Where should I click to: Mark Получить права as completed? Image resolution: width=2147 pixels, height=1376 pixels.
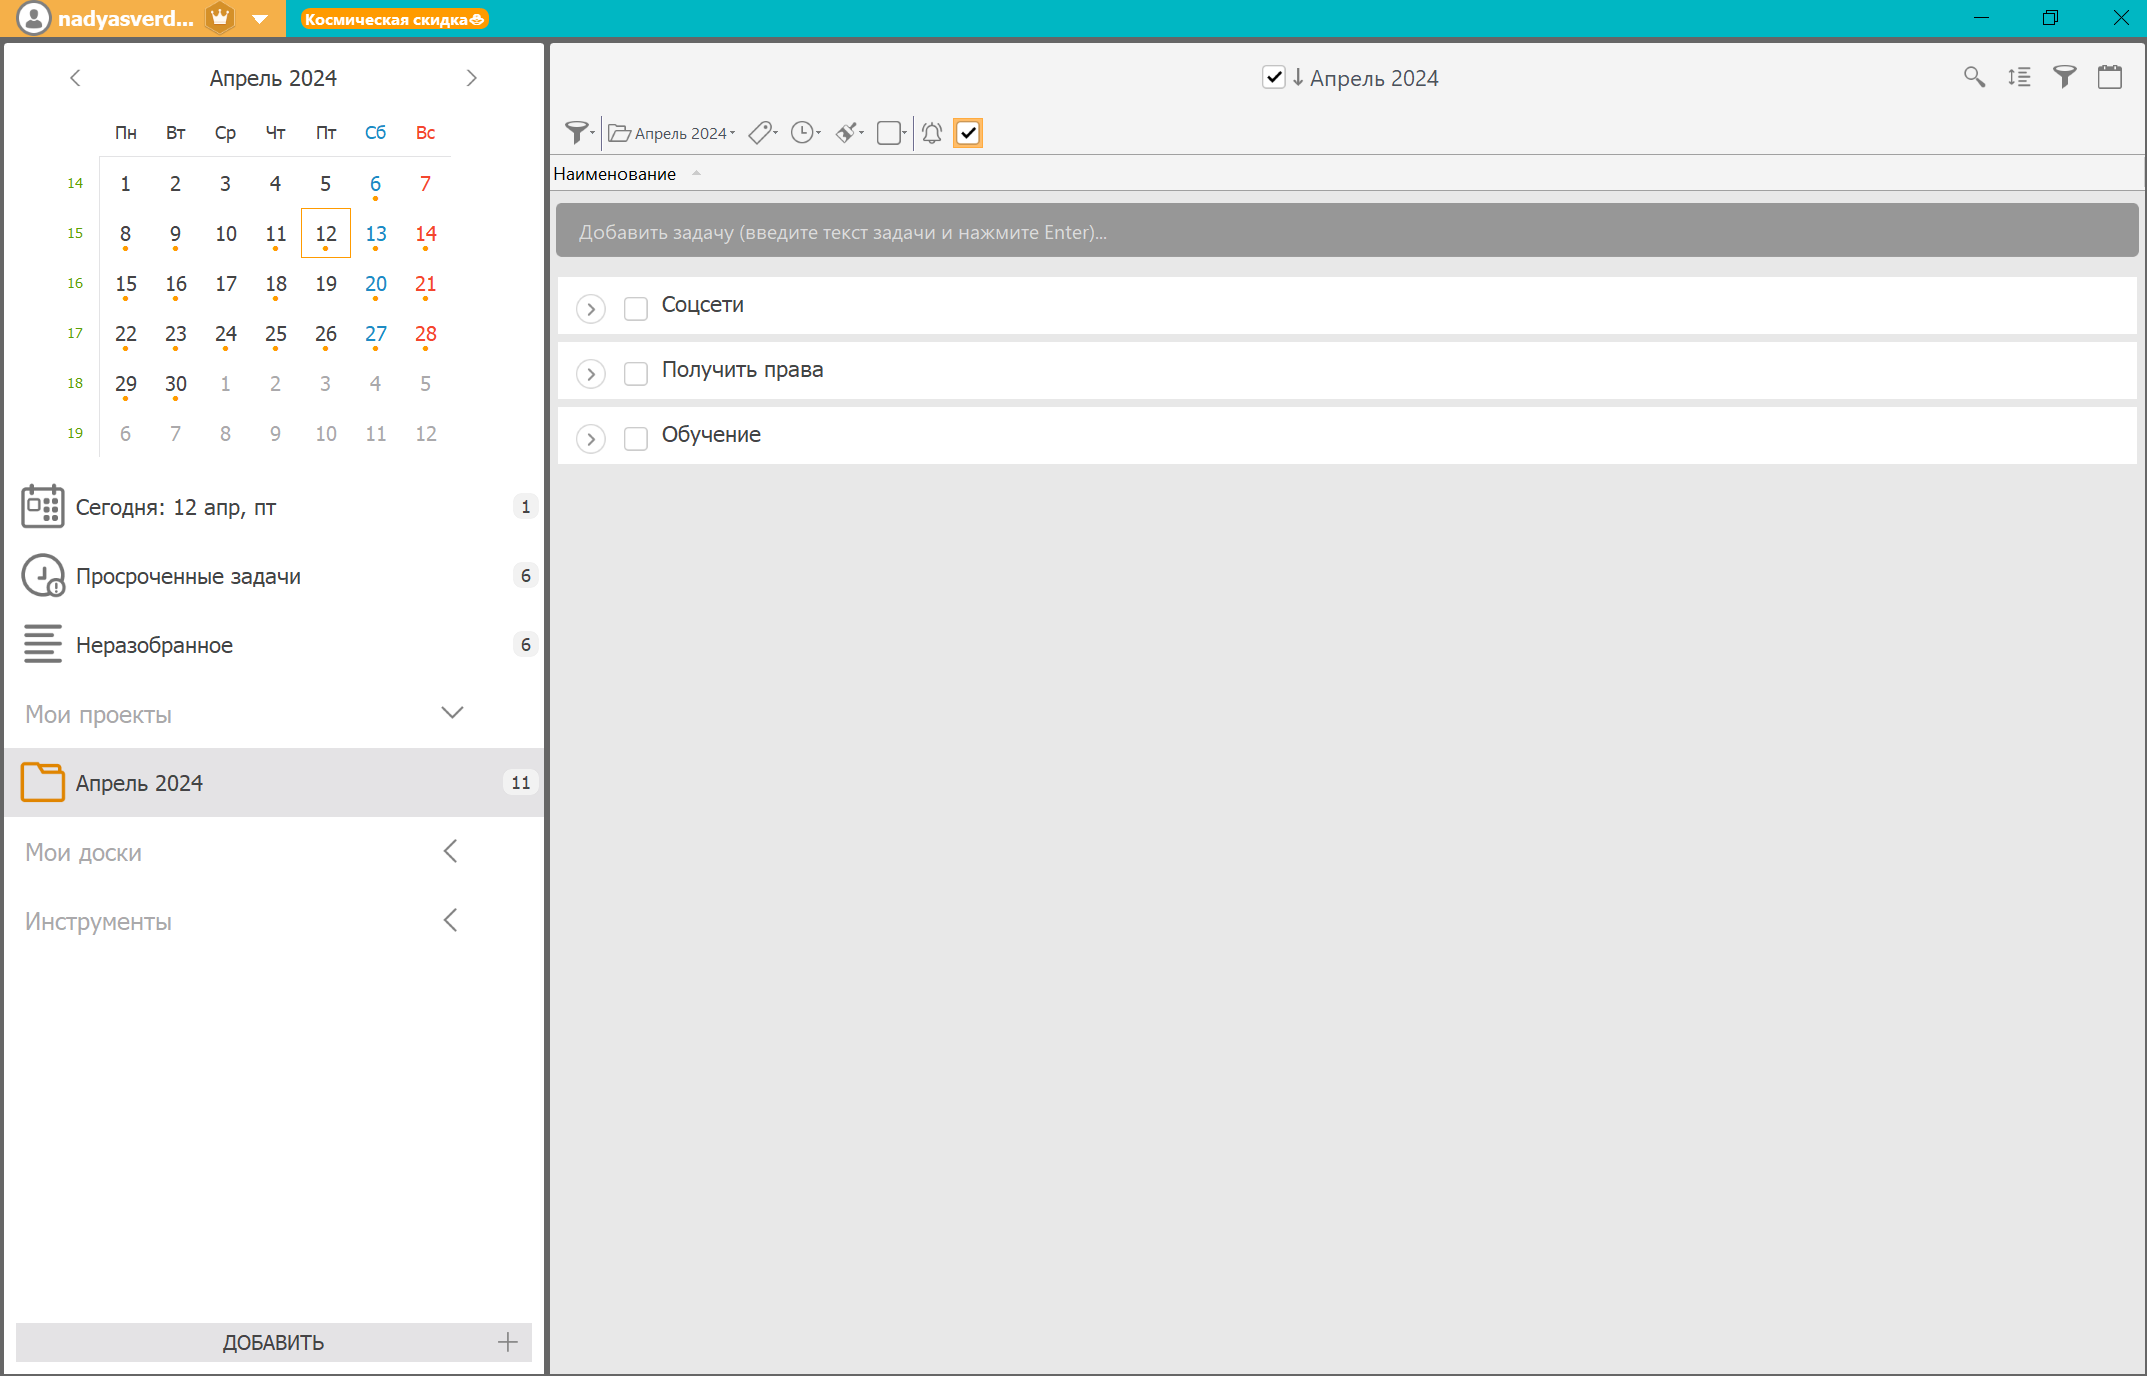tap(636, 373)
